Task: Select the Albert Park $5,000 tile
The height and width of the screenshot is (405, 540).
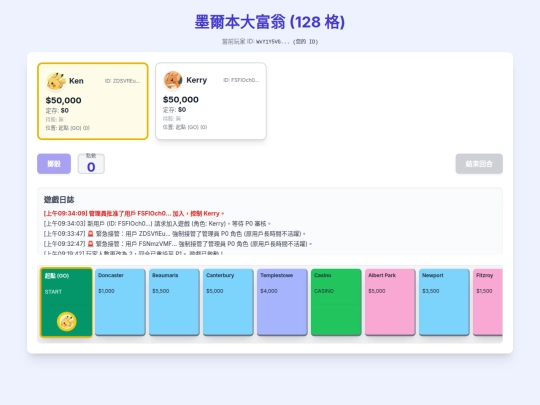Action: [390, 302]
